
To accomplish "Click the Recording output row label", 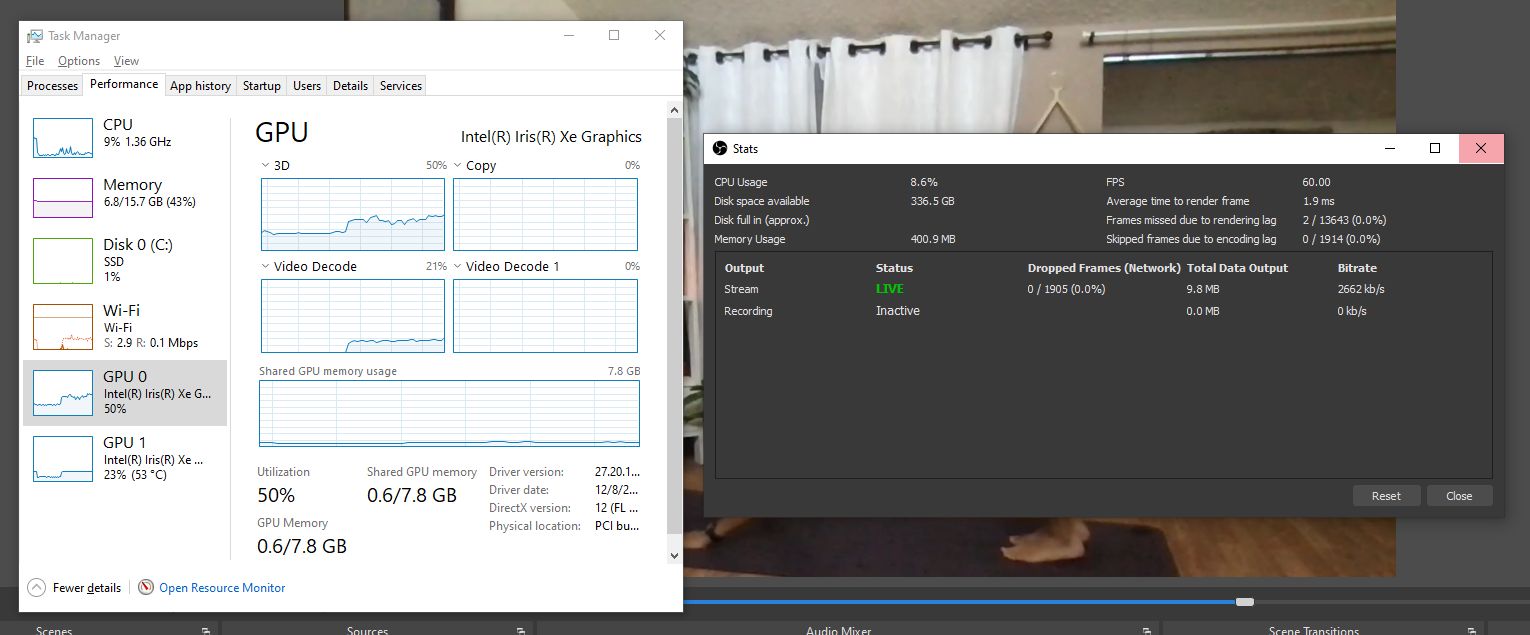I will [748, 311].
